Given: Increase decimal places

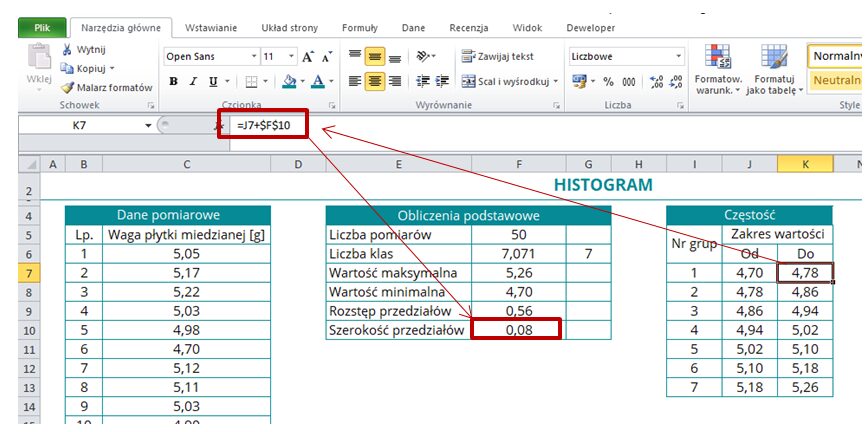Looking at the screenshot, I should (657, 82).
